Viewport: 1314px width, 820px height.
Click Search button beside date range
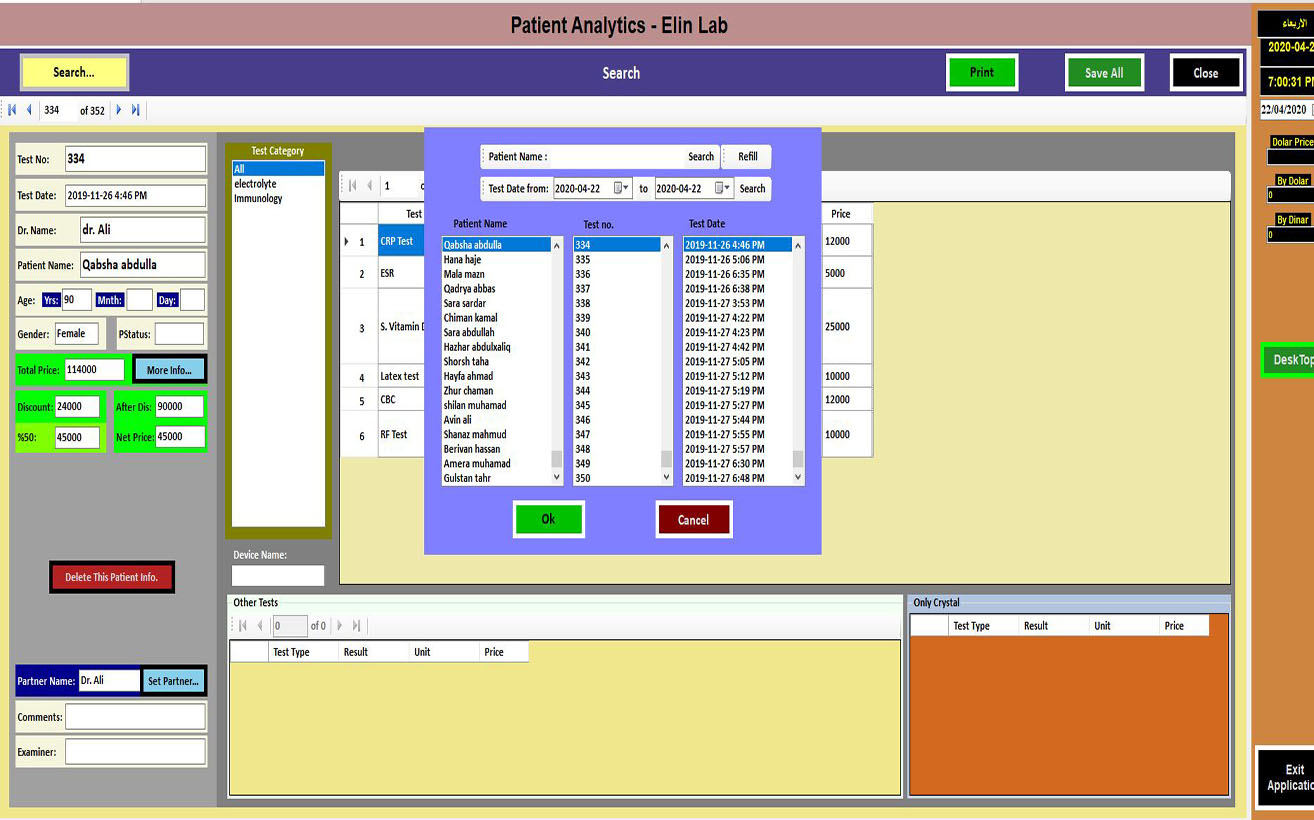752,188
